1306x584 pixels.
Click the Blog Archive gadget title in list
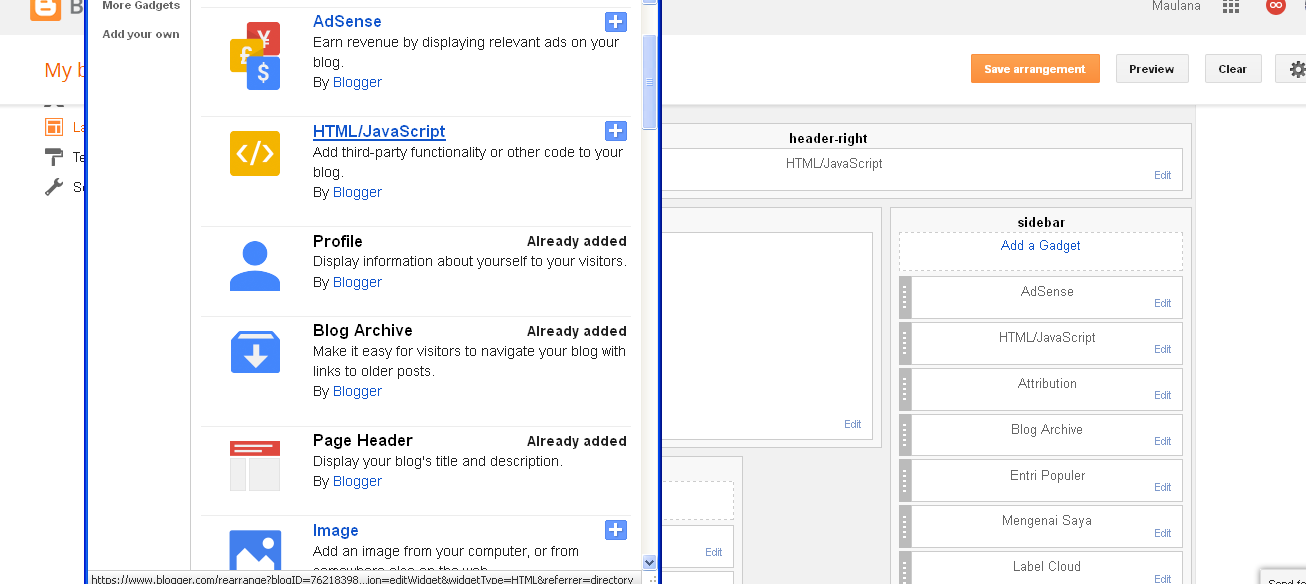coord(363,330)
